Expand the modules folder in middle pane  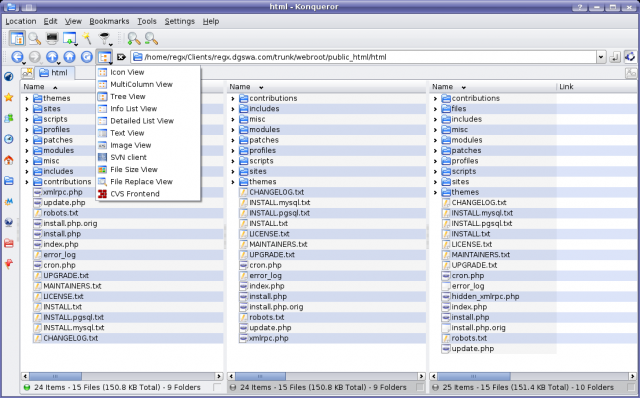(x=233, y=130)
